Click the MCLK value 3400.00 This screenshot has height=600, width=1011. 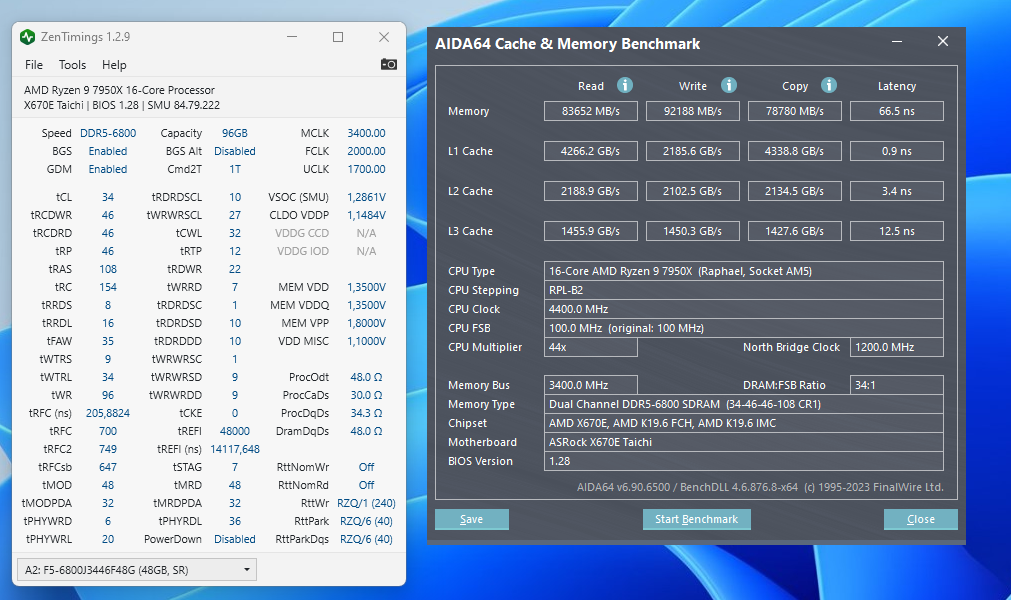click(366, 133)
